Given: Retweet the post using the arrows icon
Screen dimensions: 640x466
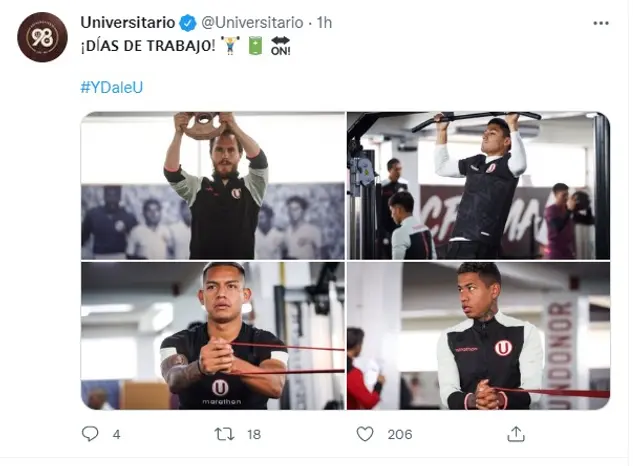Looking at the screenshot, I should click(x=227, y=434).
